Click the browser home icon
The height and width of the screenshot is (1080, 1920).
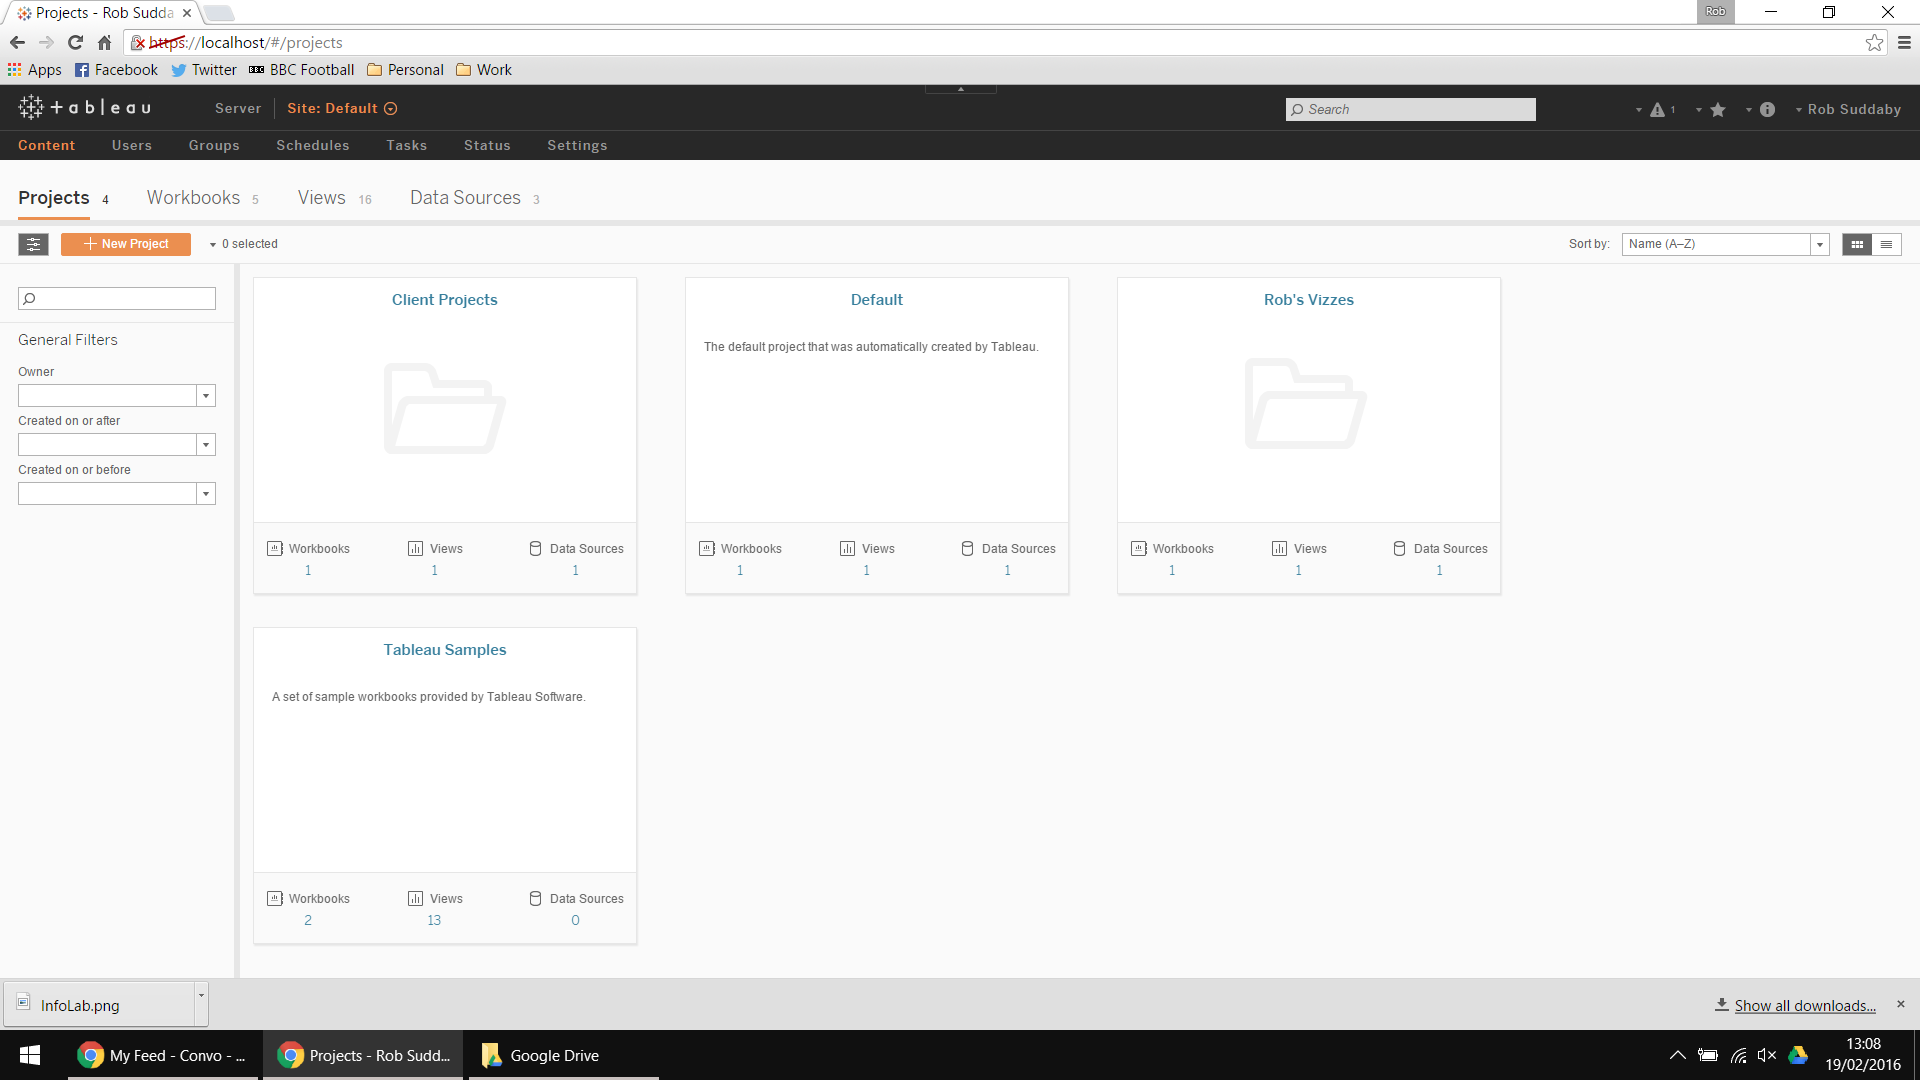tap(104, 42)
